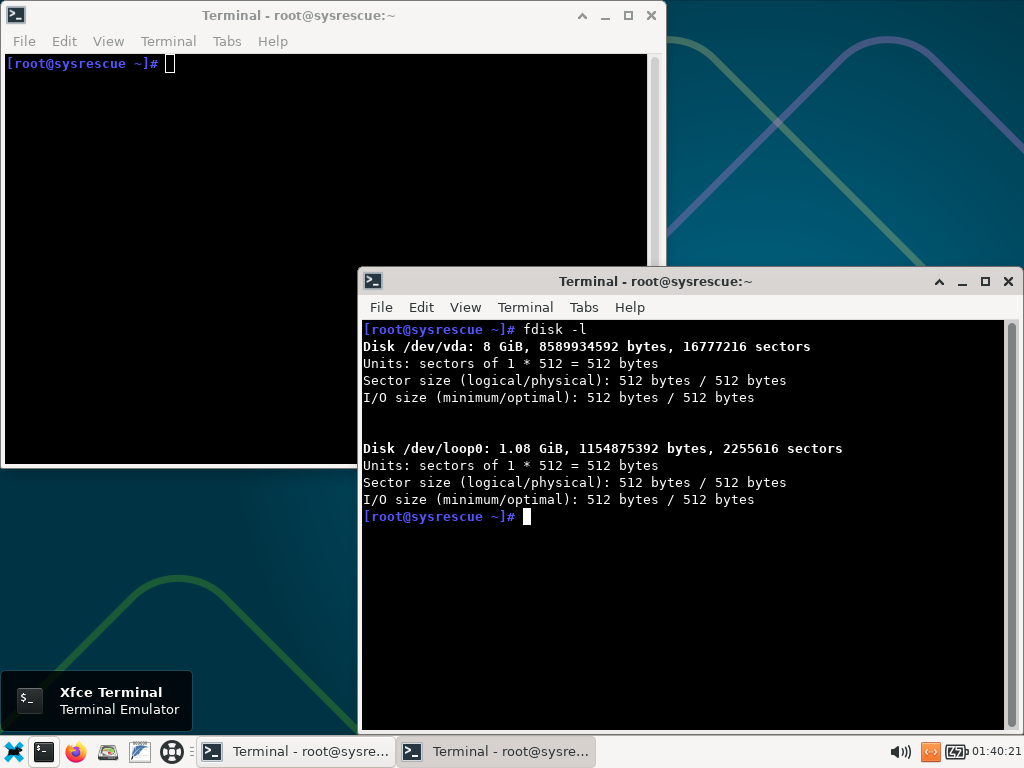Minimize the back terminal window
1024x768 pixels.
(x=605, y=16)
